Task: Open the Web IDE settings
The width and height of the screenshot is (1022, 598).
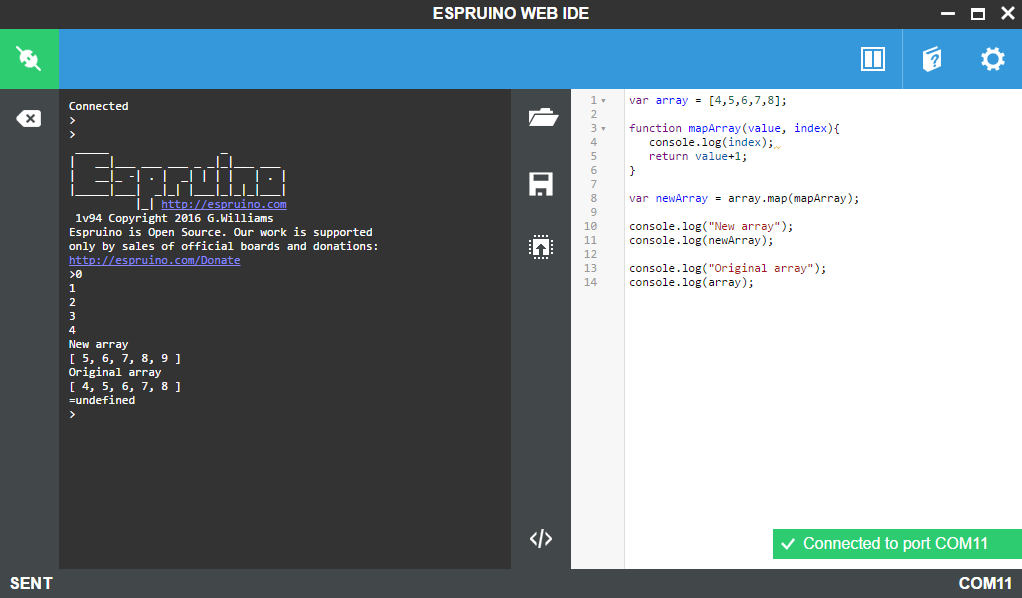Action: point(992,59)
